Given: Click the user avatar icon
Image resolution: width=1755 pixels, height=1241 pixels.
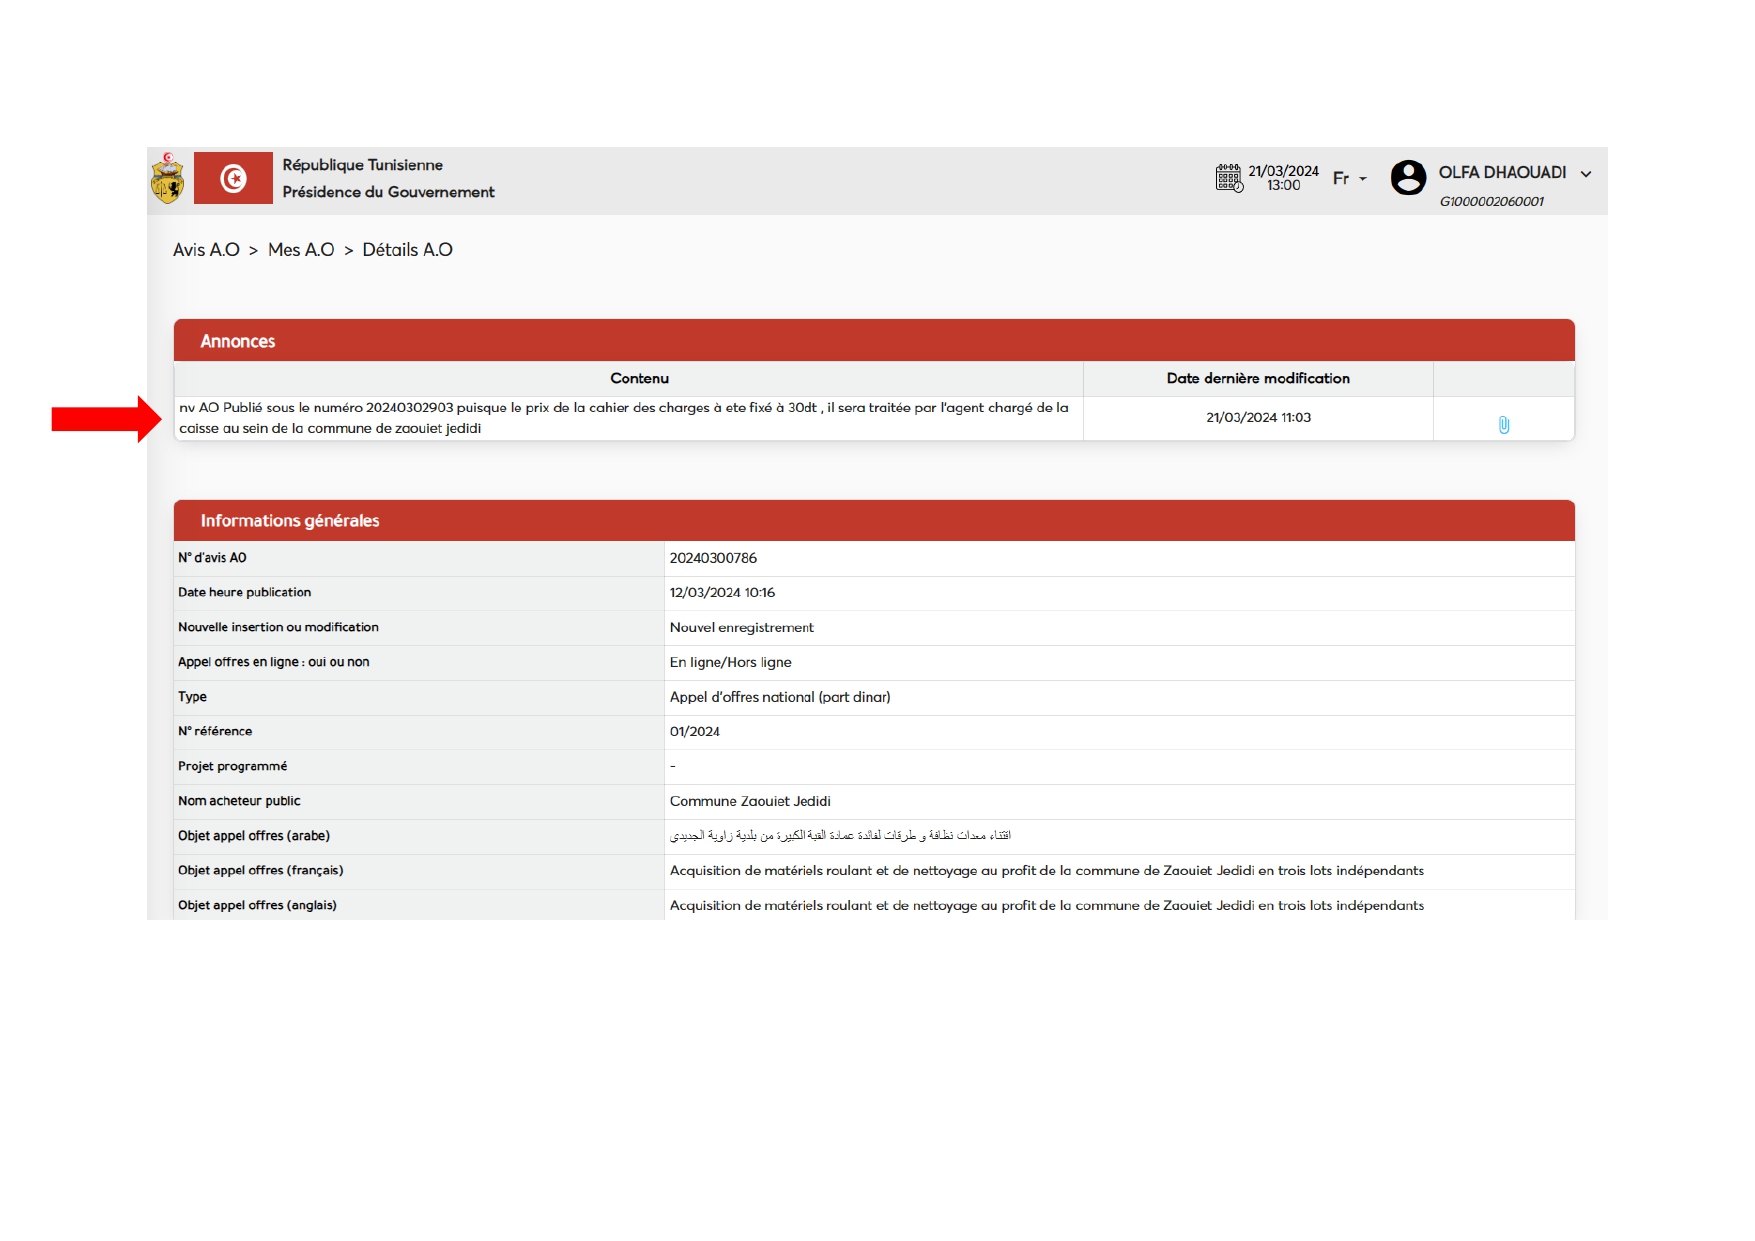Looking at the screenshot, I should 1408,178.
